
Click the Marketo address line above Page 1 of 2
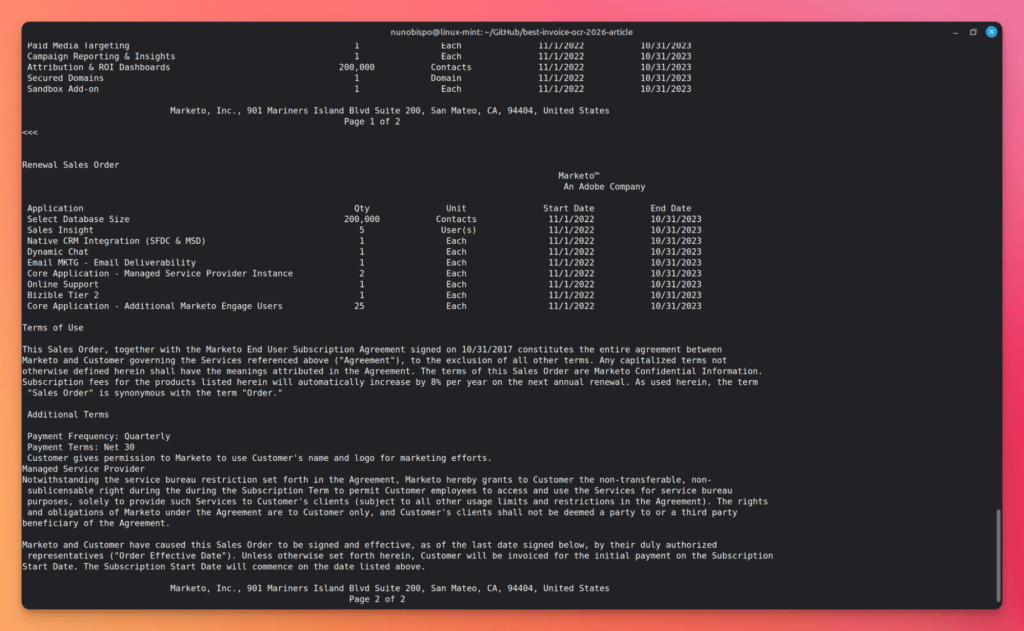390,111
